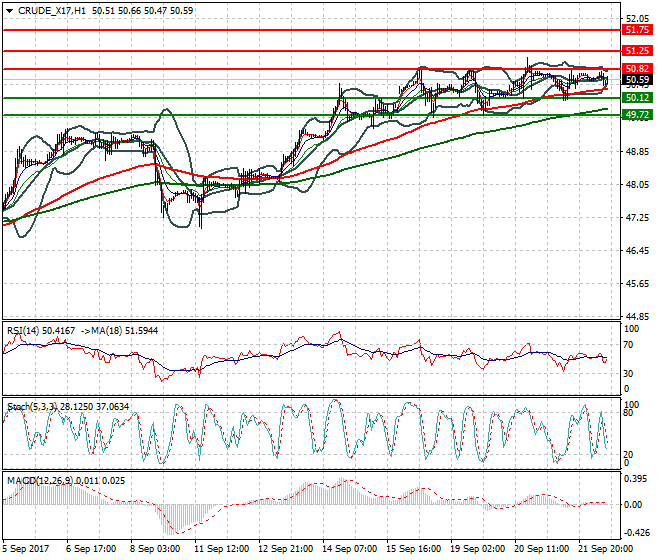
Task: Click the 20 Sep 11:00 time label
Action: click(x=542, y=549)
